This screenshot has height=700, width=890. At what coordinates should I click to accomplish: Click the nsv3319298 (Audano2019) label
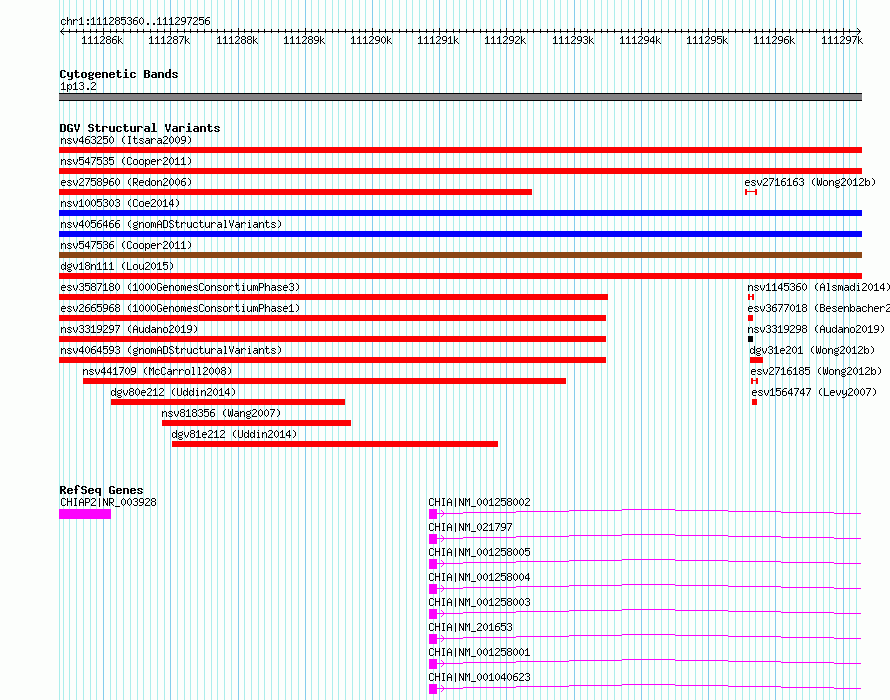pyautogui.click(x=816, y=329)
